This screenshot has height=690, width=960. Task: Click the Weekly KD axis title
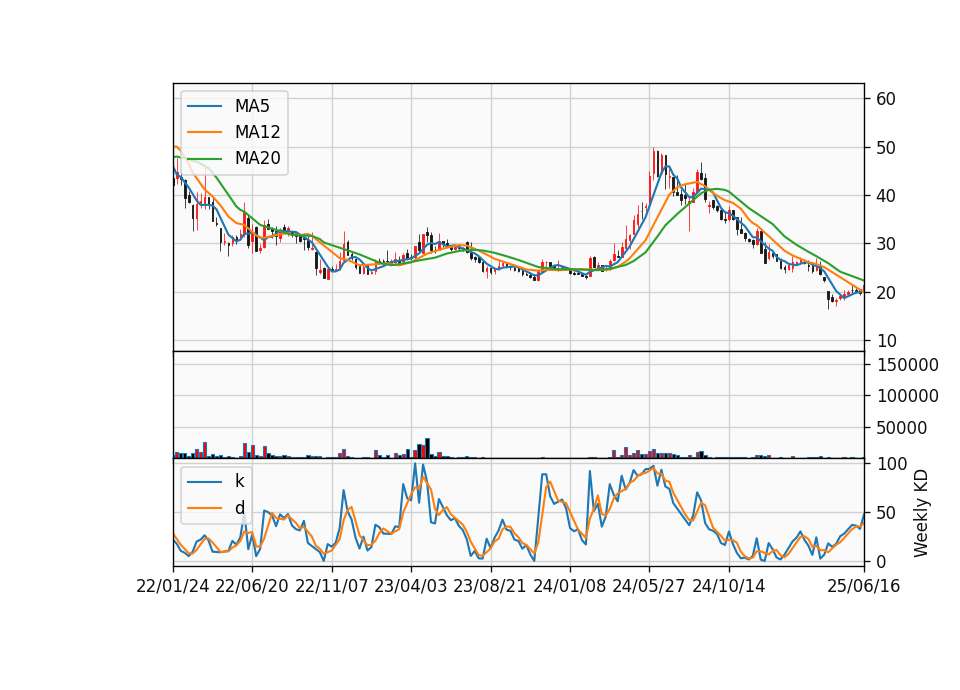(x=920, y=513)
